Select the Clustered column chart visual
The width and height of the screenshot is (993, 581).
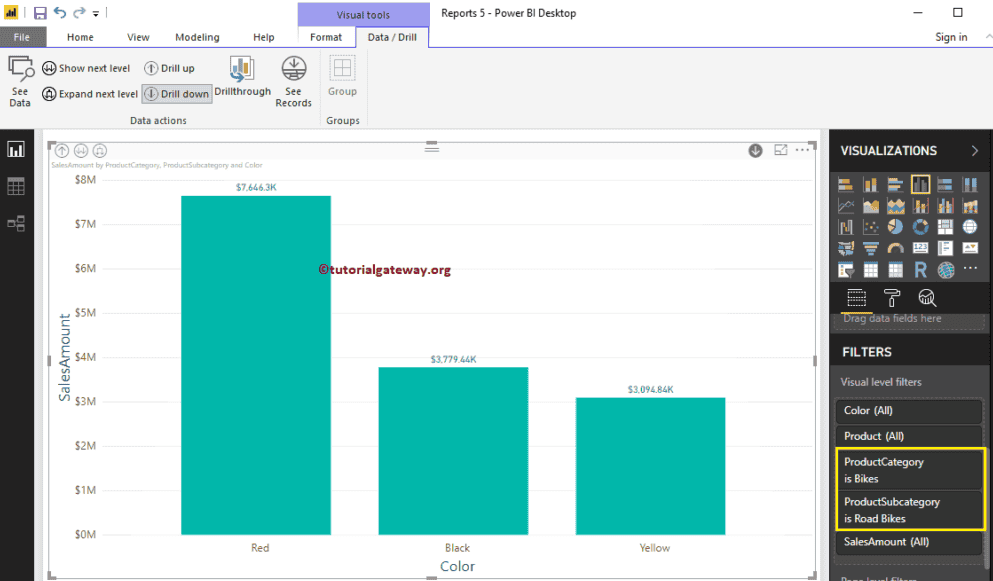point(920,184)
